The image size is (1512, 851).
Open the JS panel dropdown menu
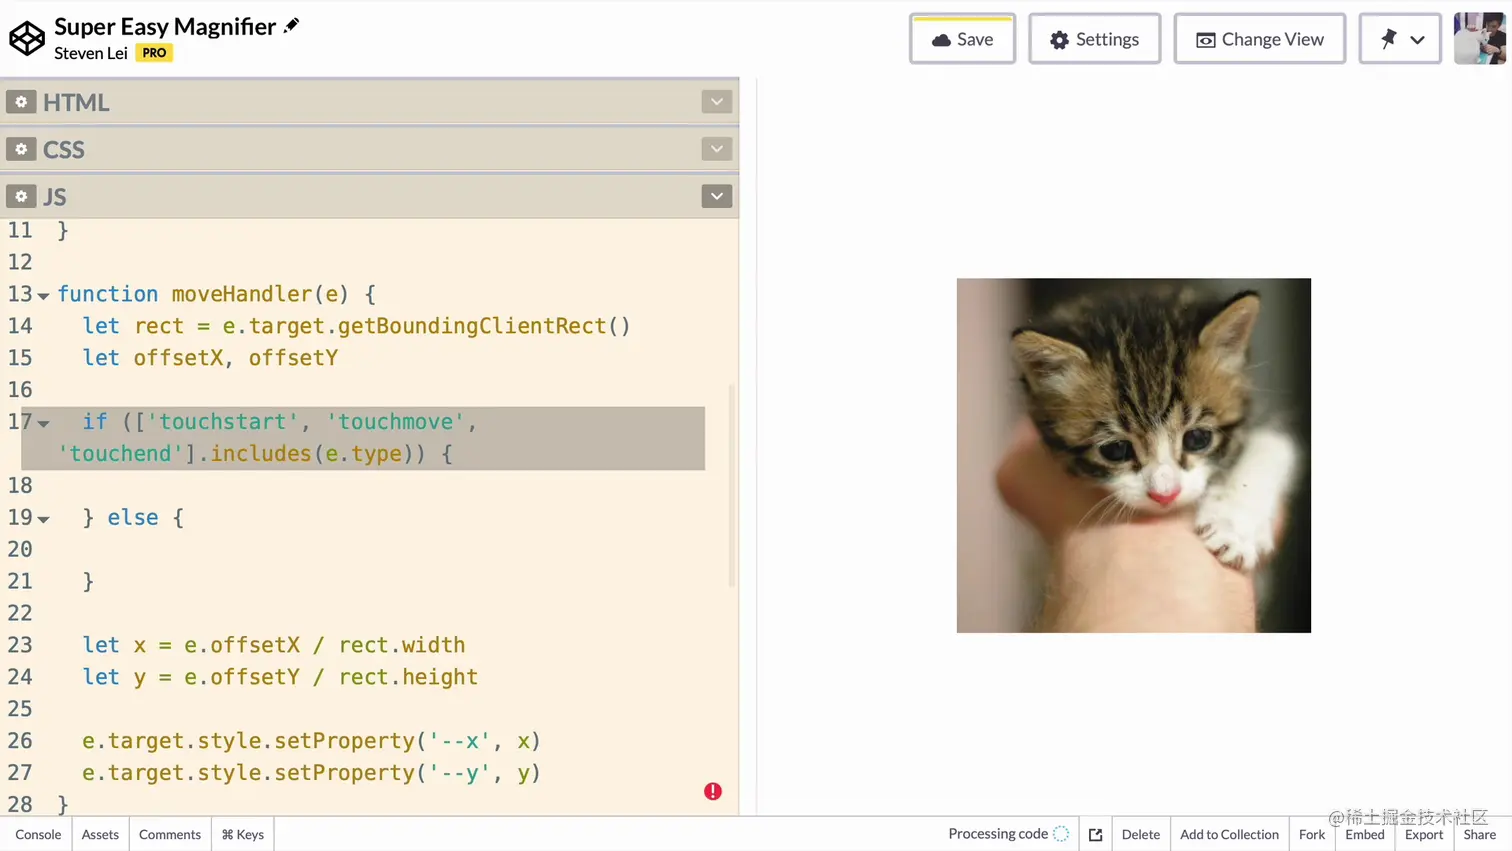(x=717, y=196)
